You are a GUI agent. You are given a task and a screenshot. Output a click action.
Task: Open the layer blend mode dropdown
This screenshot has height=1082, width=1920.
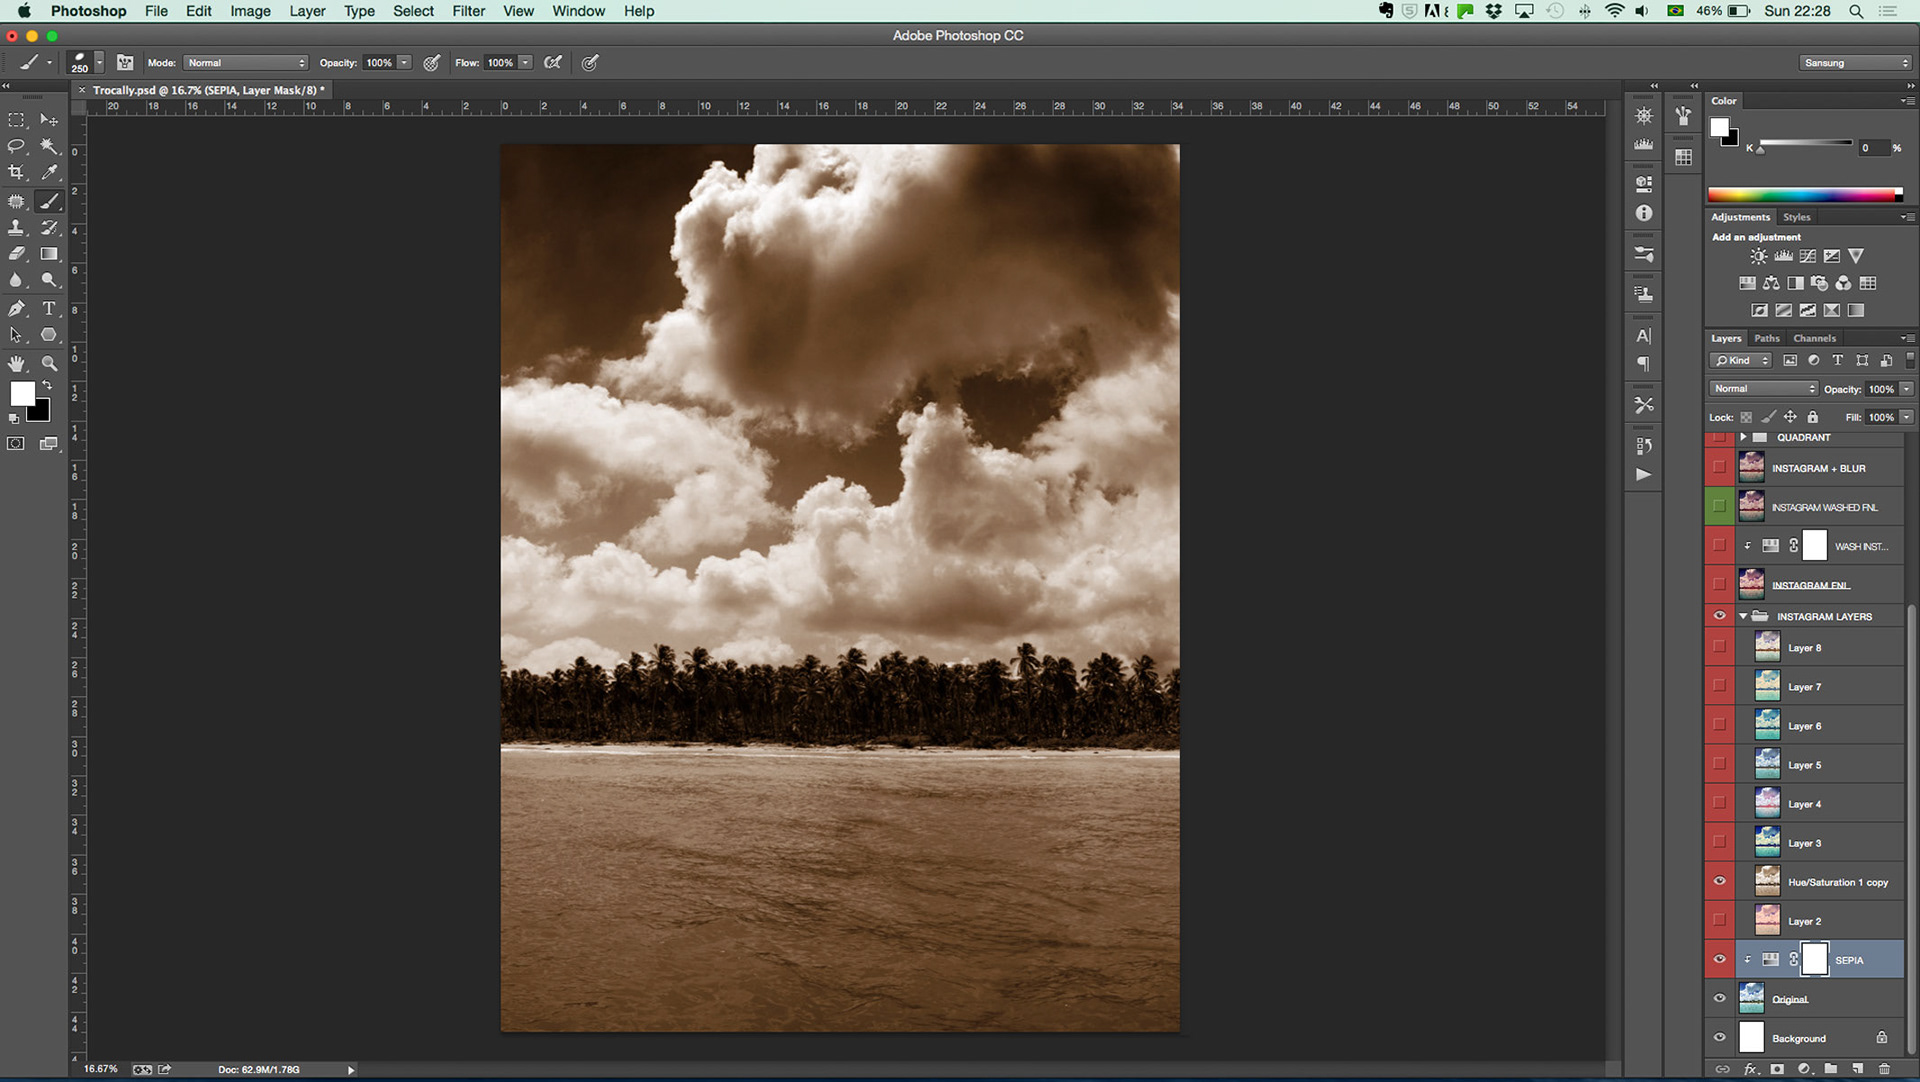click(x=1762, y=389)
